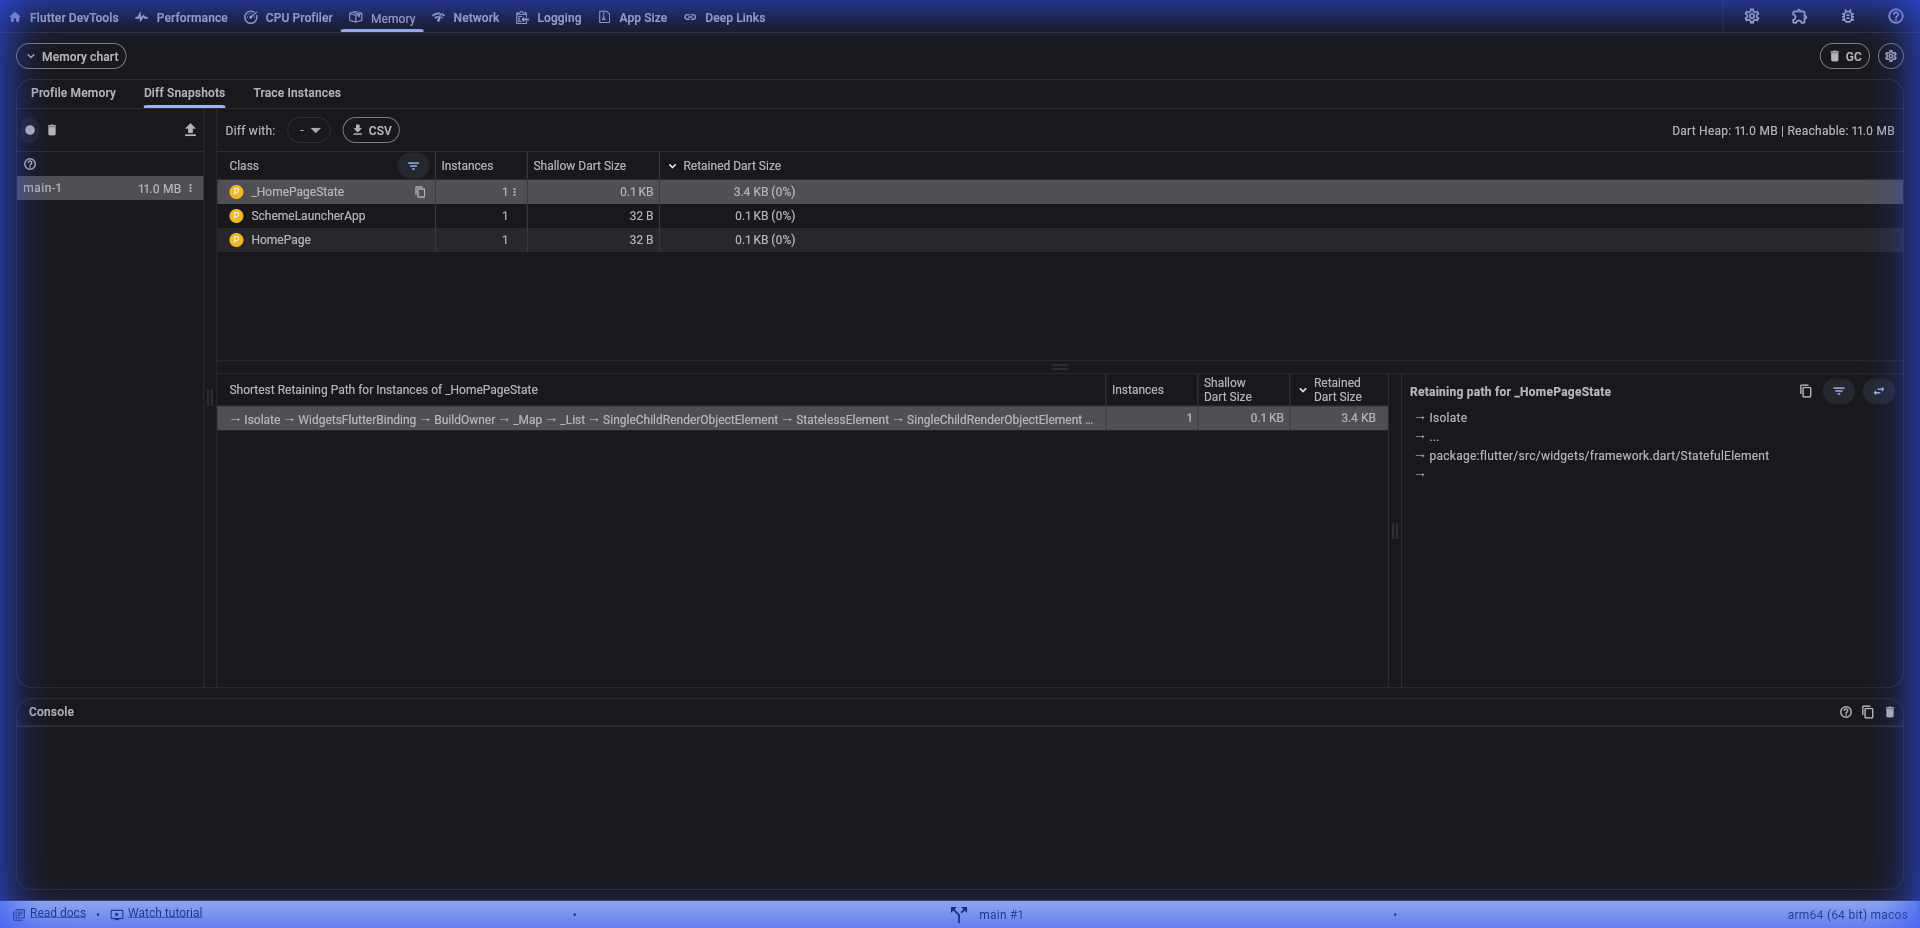The image size is (1920, 928).
Task: Click the import snapshot upload icon
Action: 190,130
